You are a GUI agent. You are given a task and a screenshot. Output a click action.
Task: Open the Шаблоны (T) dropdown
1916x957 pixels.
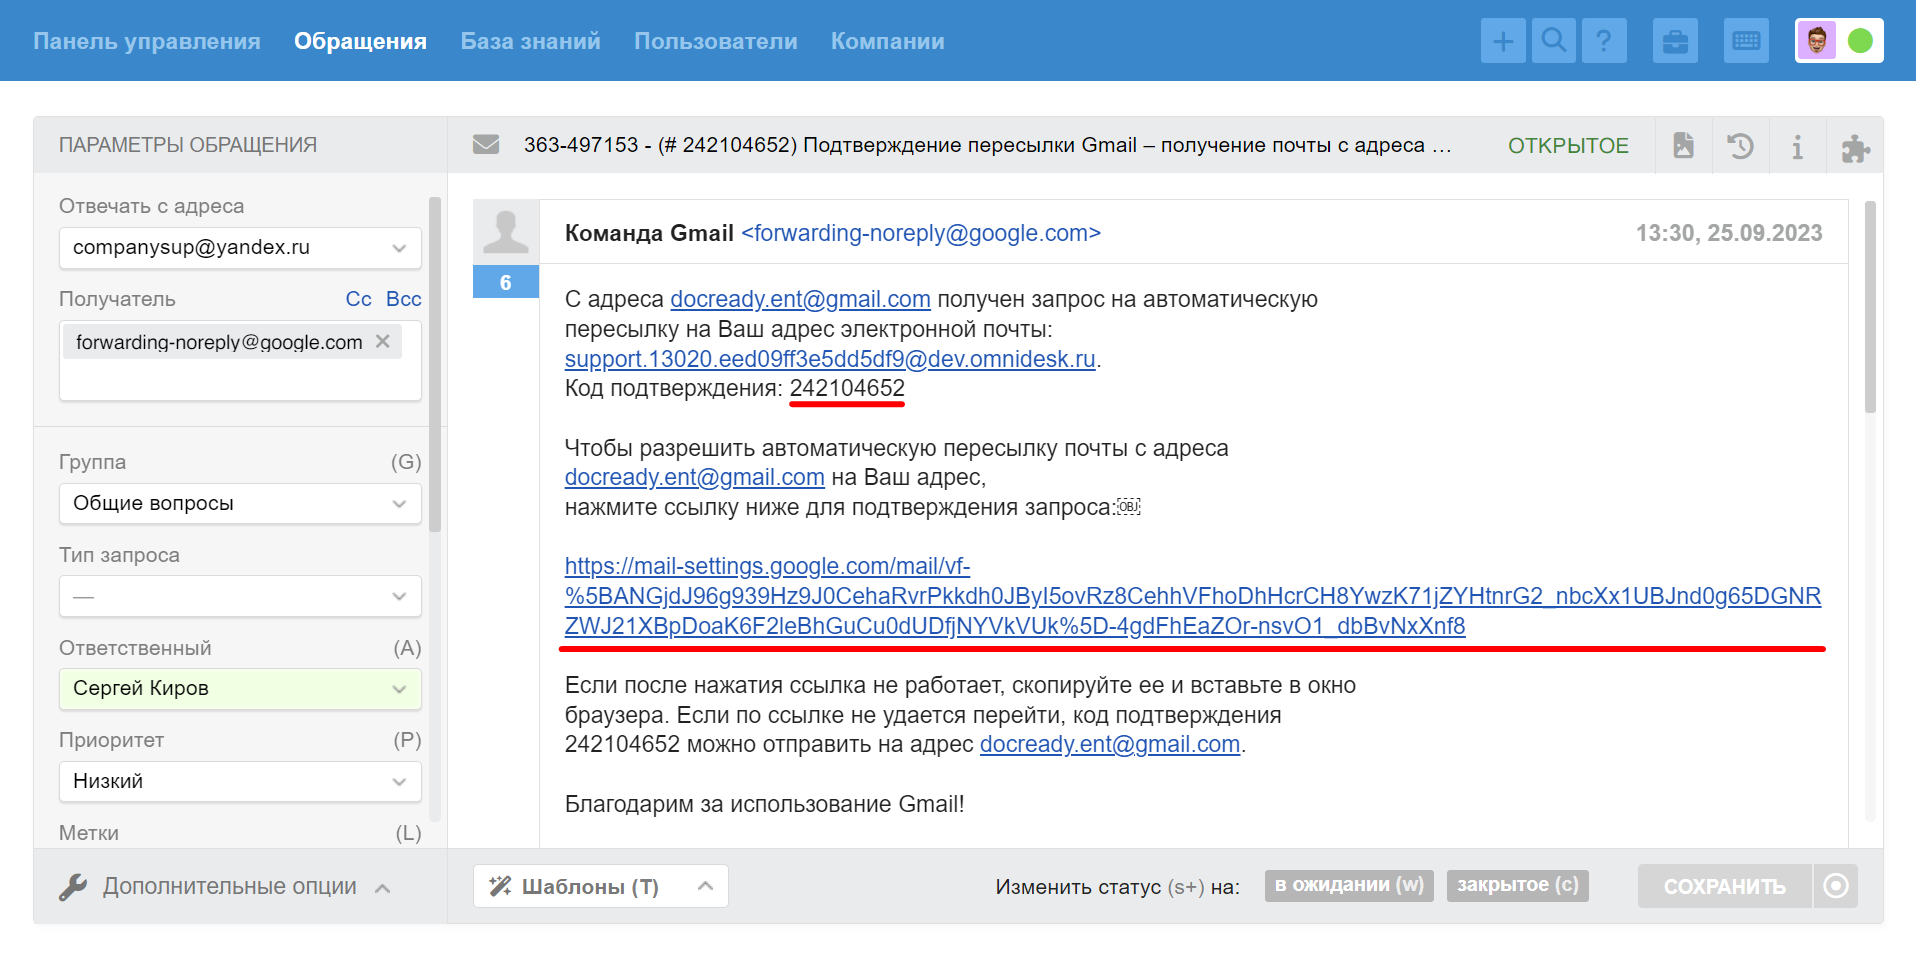click(600, 886)
